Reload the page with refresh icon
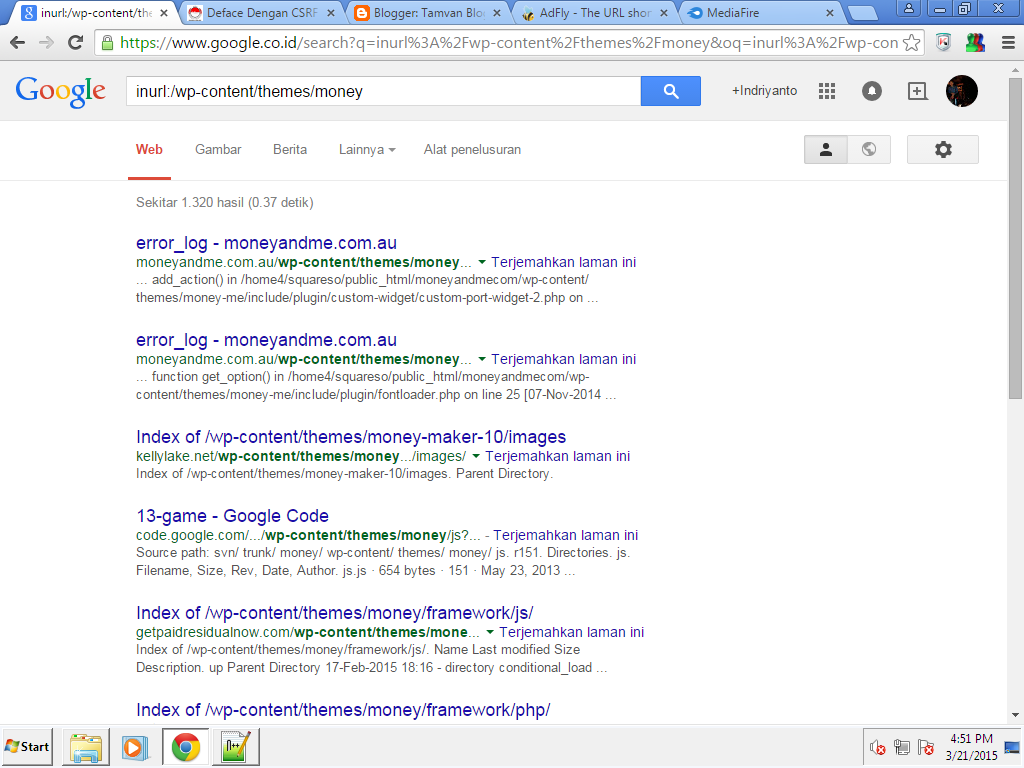Image resolution: width=1024 pixels, height=768 pixels. (x=76, y=42)
